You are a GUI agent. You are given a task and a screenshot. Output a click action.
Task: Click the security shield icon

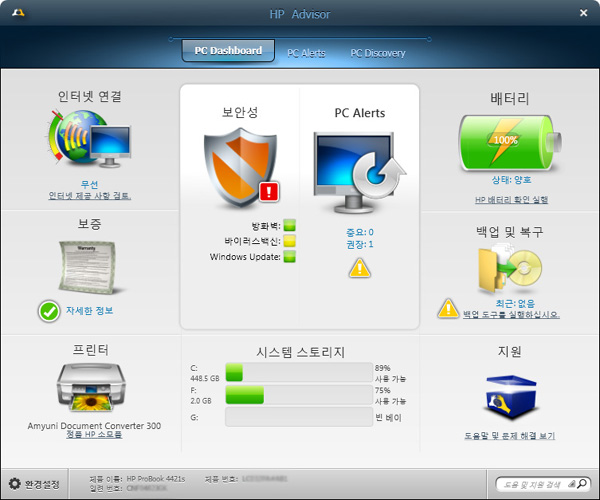coord(240,167)
